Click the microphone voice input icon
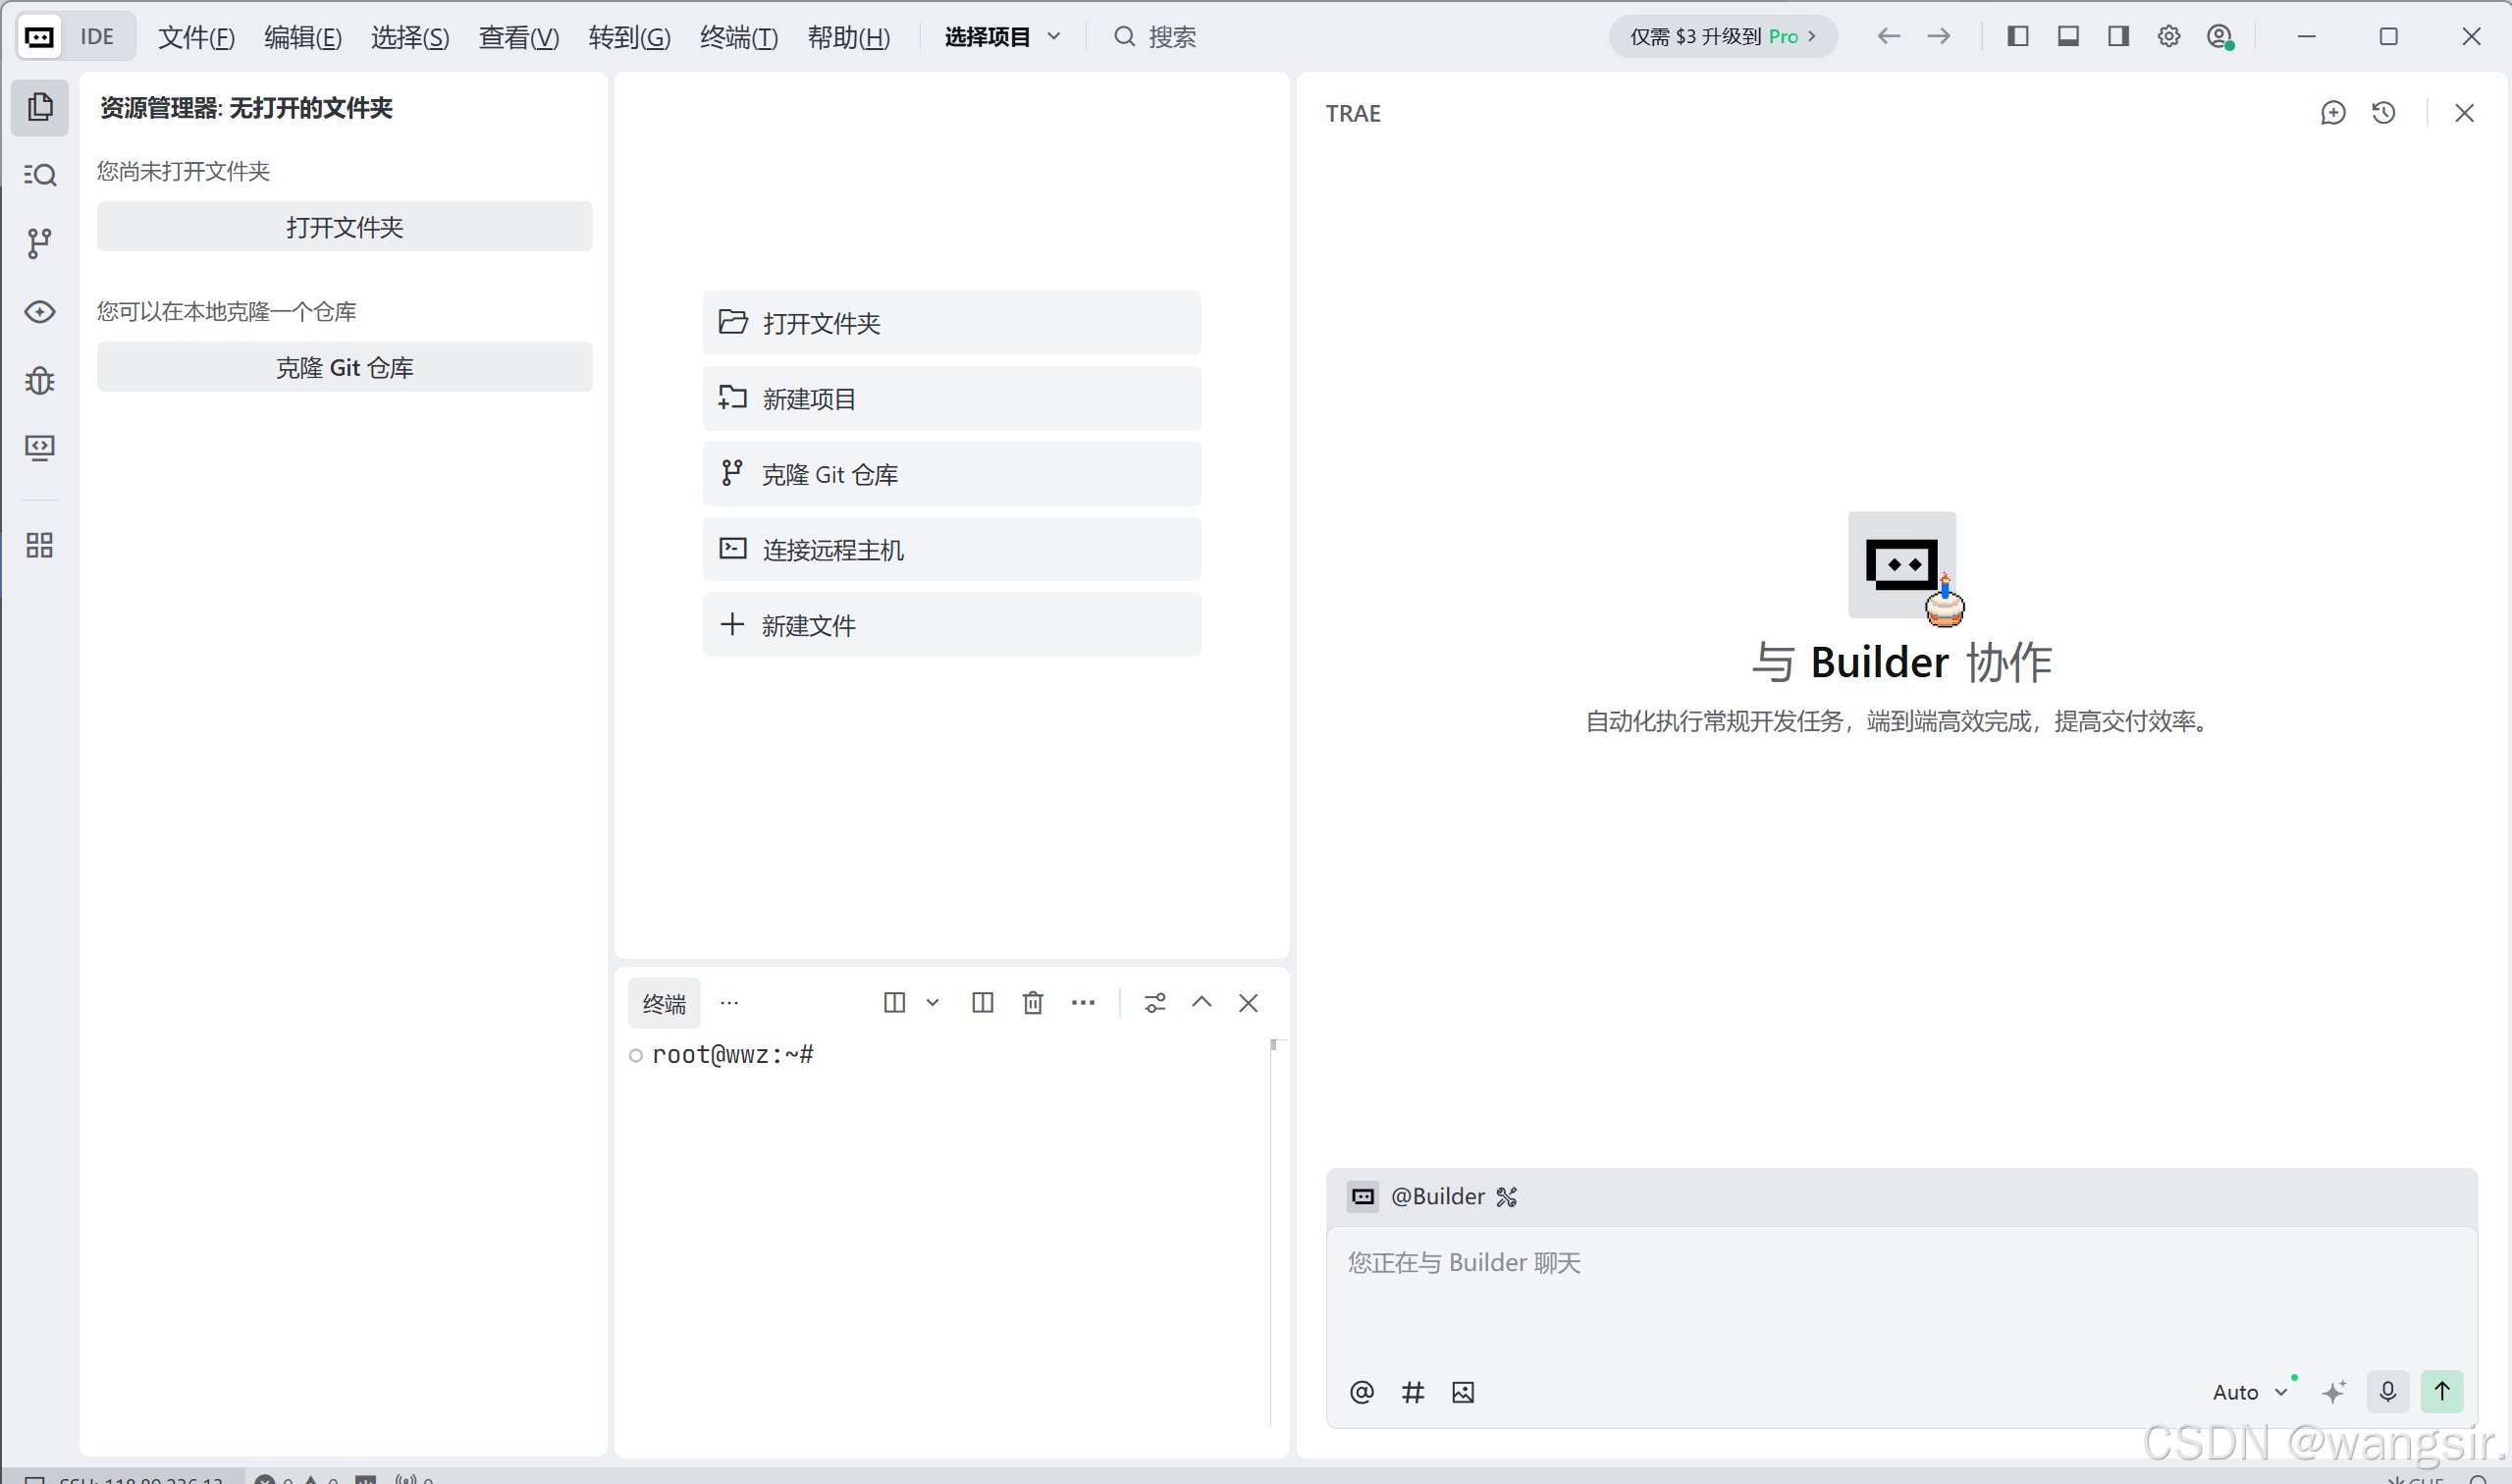 point(2387,1391)
